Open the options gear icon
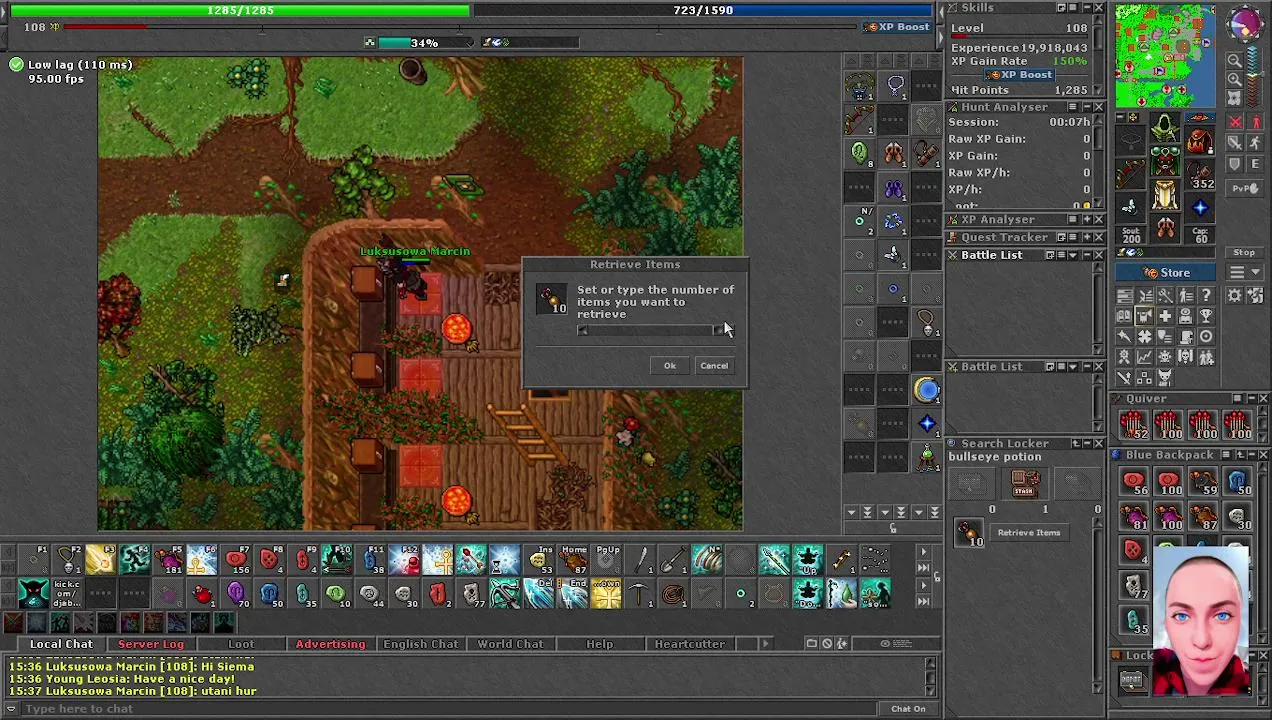 [x=1235, y=296]
